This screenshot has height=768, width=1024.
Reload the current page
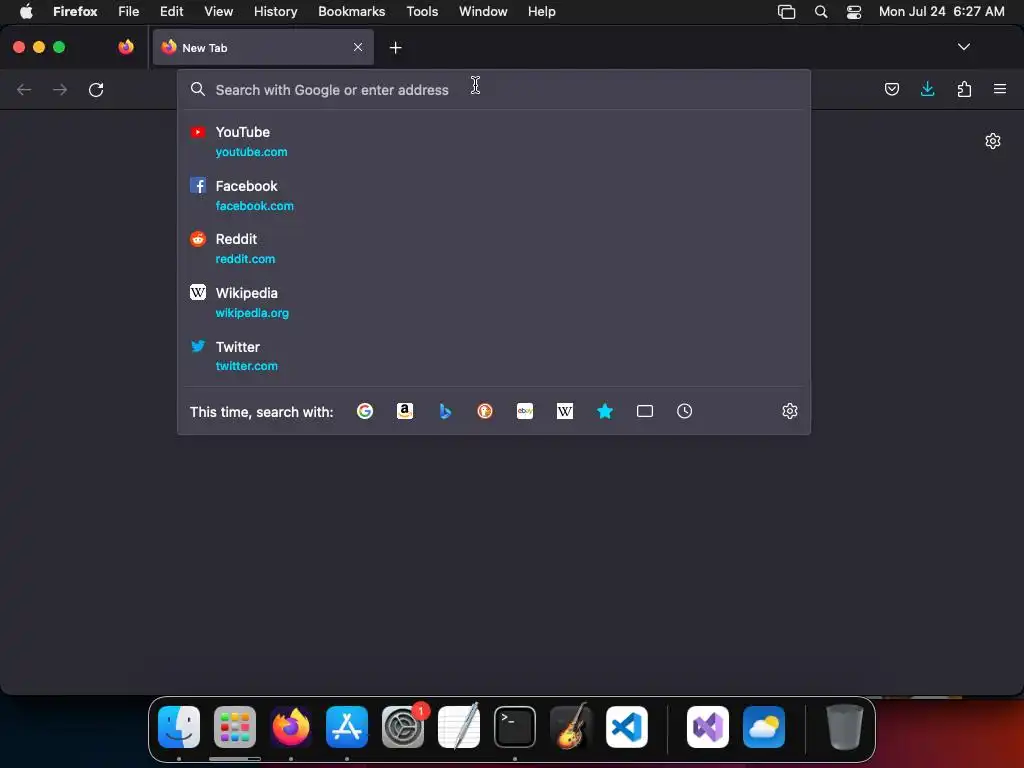coord(96,89)
